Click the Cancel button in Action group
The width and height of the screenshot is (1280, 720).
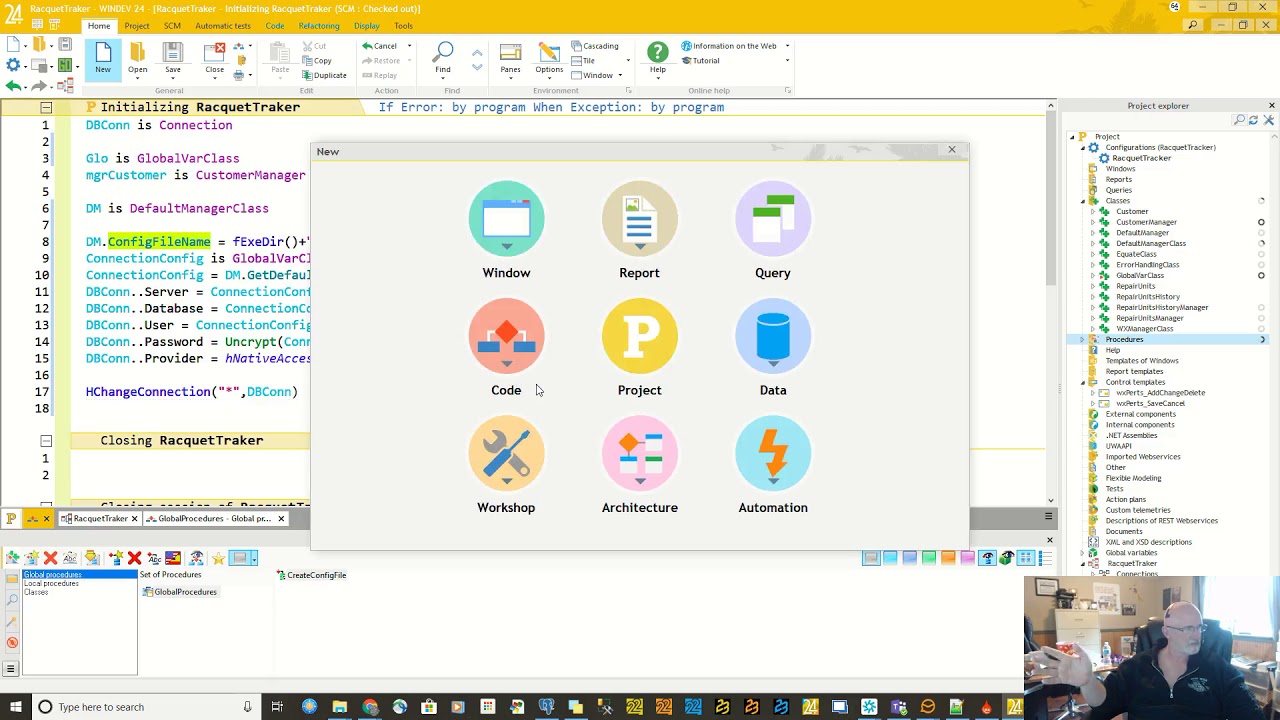[380, 46]
